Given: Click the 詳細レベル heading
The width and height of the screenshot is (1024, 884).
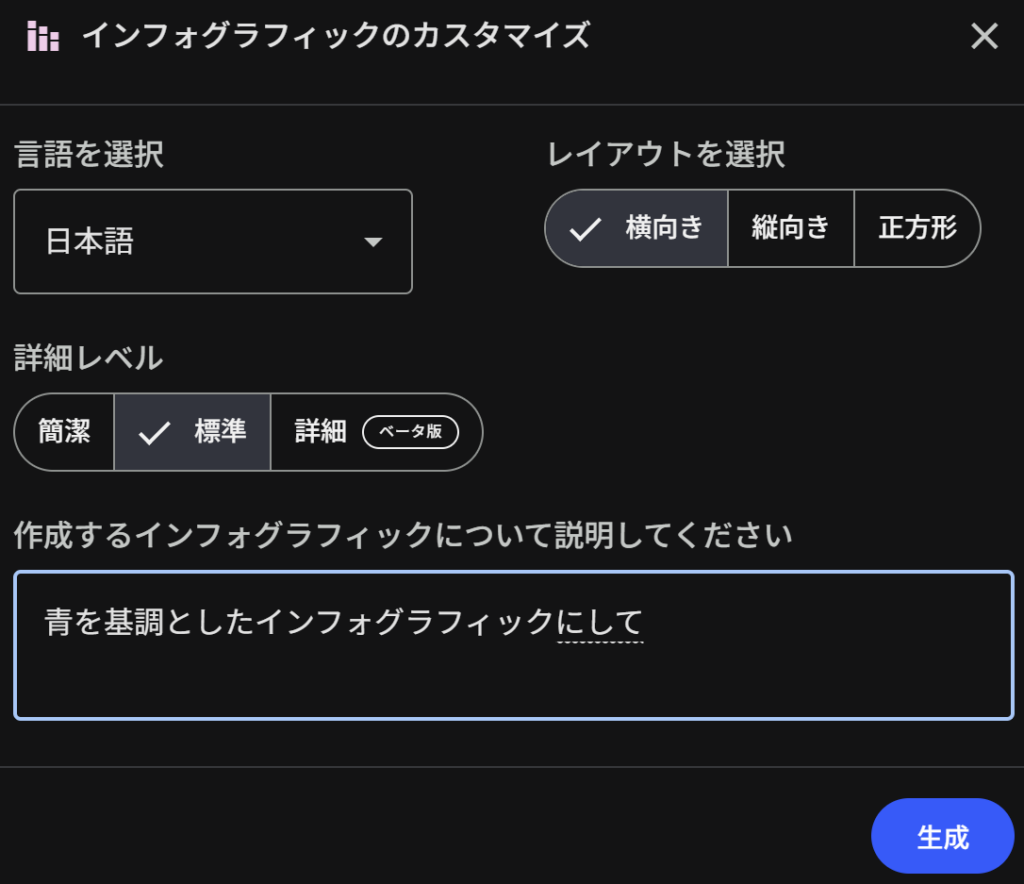Looking at the screenshot, I should pos(89,358).
